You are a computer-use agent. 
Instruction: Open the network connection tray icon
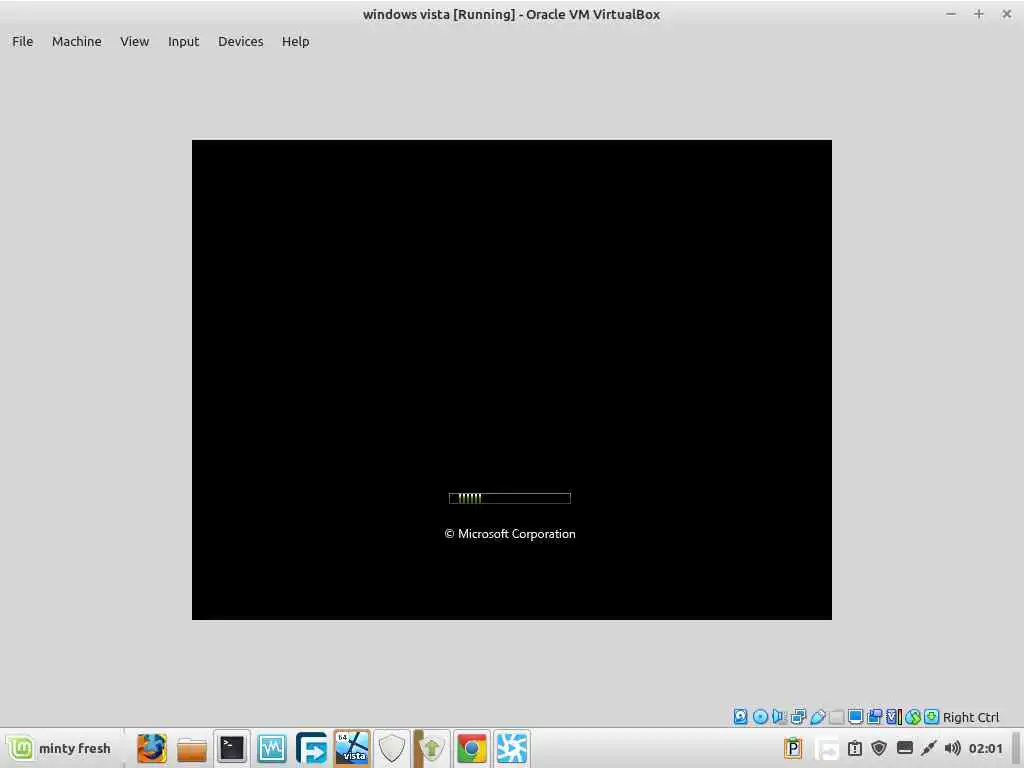(929, 748)
